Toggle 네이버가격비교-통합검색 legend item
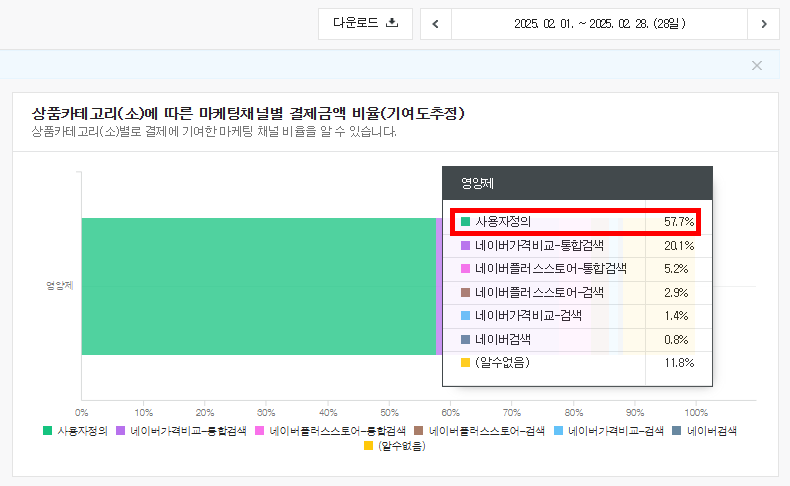 click(181, 431)
